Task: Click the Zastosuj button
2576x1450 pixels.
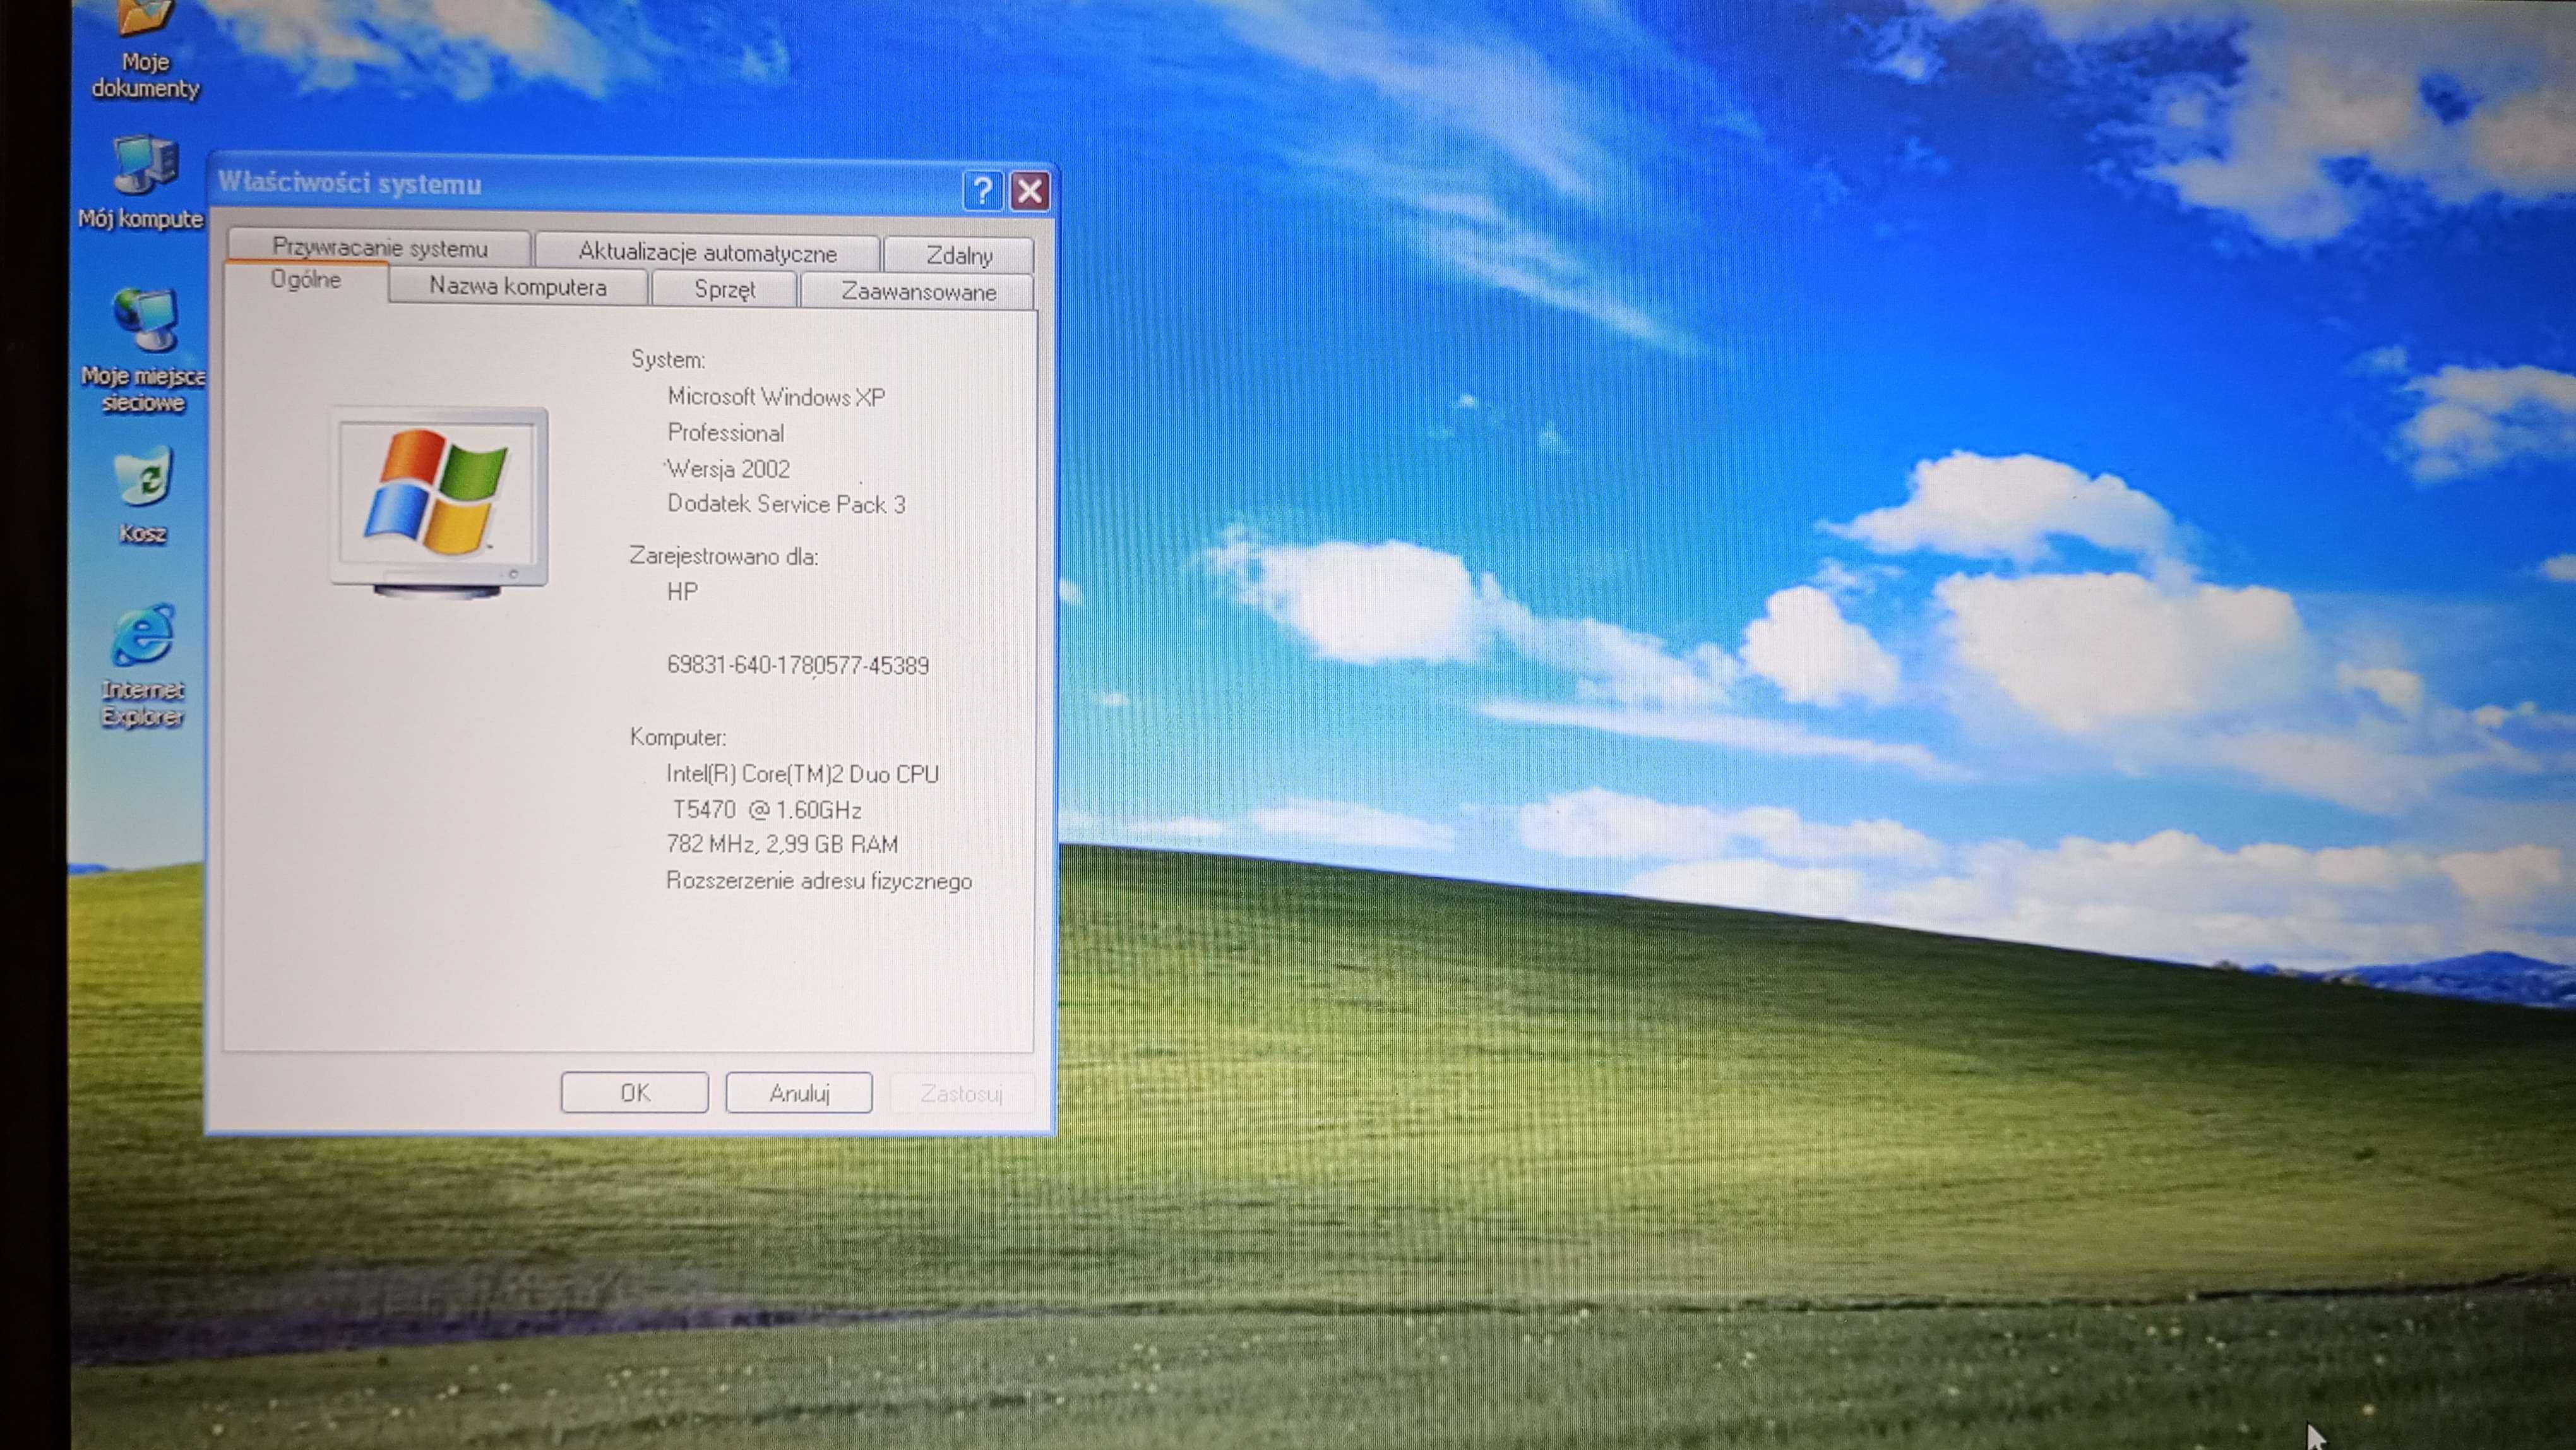Action: (x=961, y=1093)
